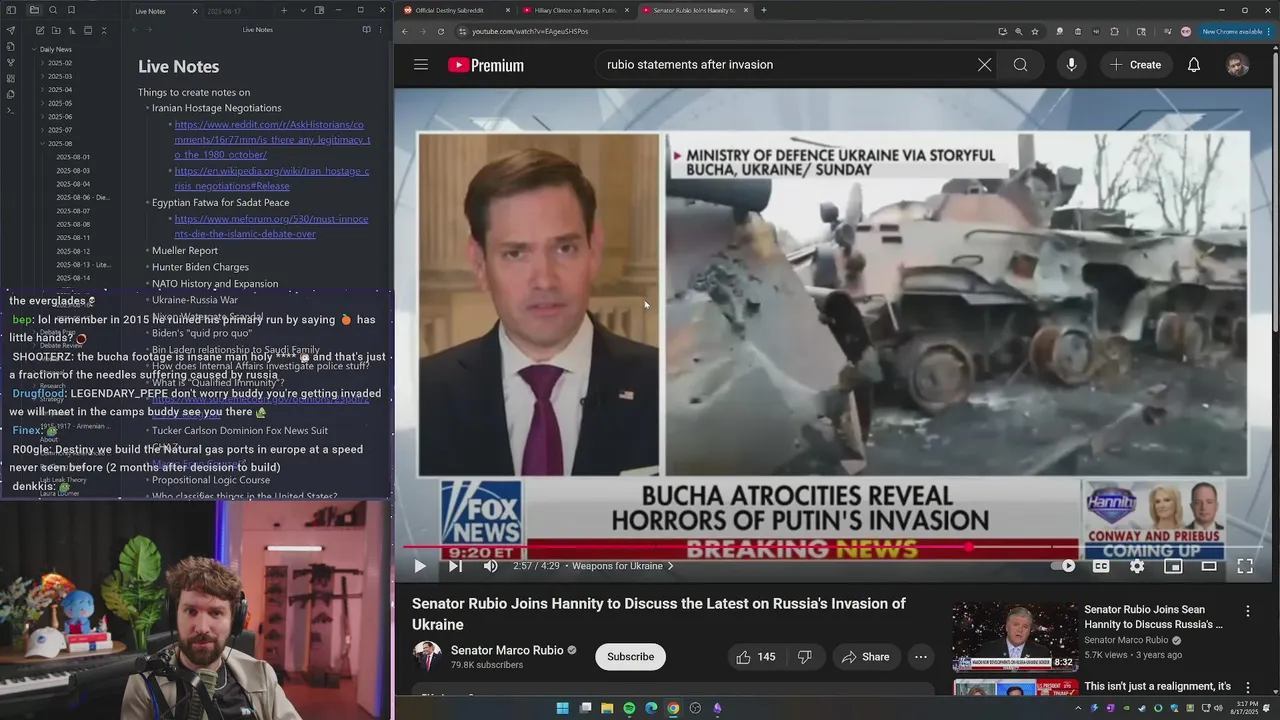Bookmark this page with star

(1035, 31)
